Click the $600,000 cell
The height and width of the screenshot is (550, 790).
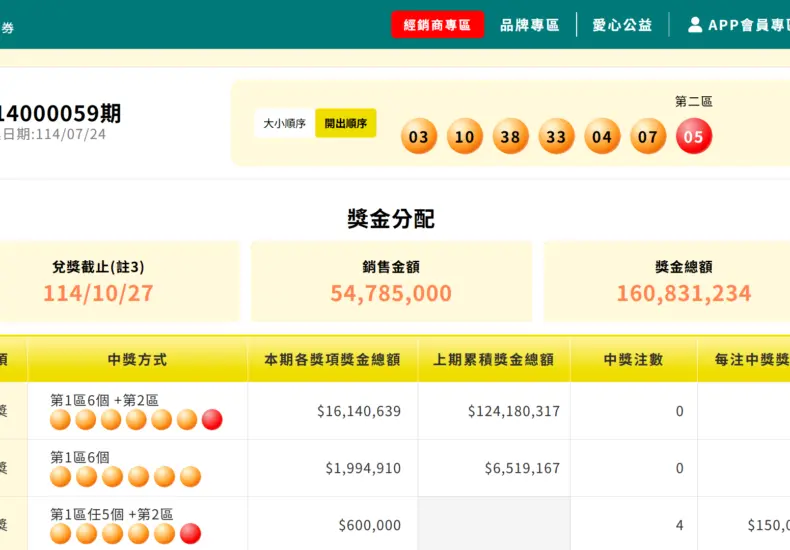pyautogui.click(x=369, y=525)
